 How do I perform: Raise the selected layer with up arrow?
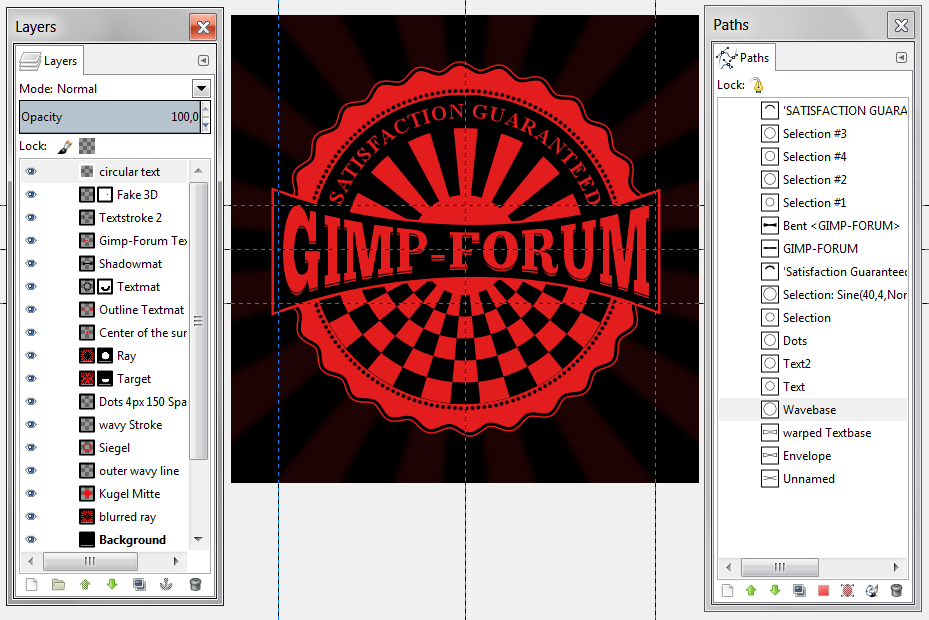pyautogui.click(x=85, y=585)
